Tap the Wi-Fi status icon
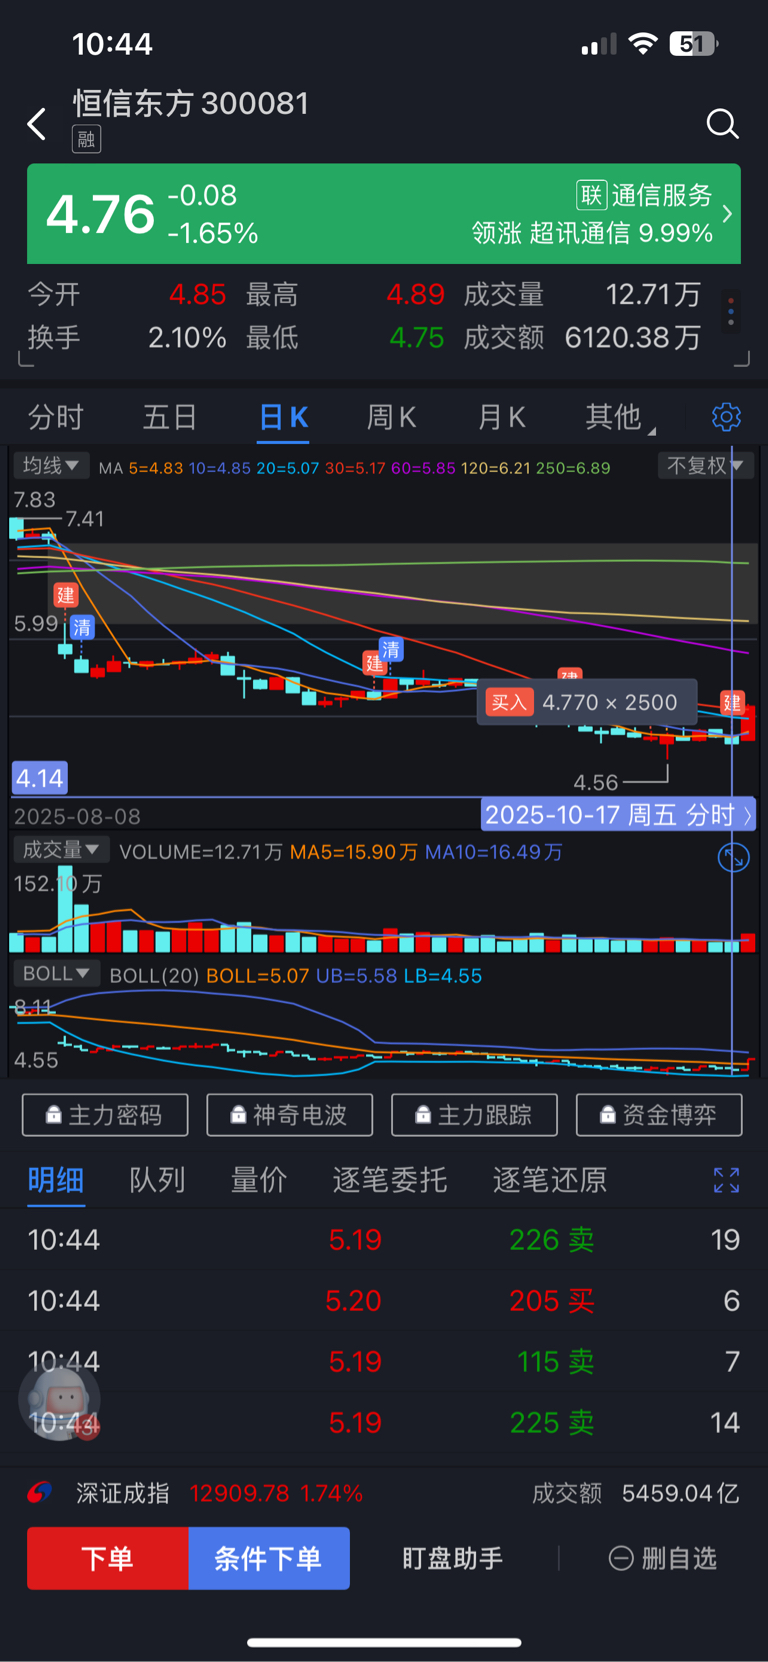Viewport: 768px width, 1662px height. 643,44
